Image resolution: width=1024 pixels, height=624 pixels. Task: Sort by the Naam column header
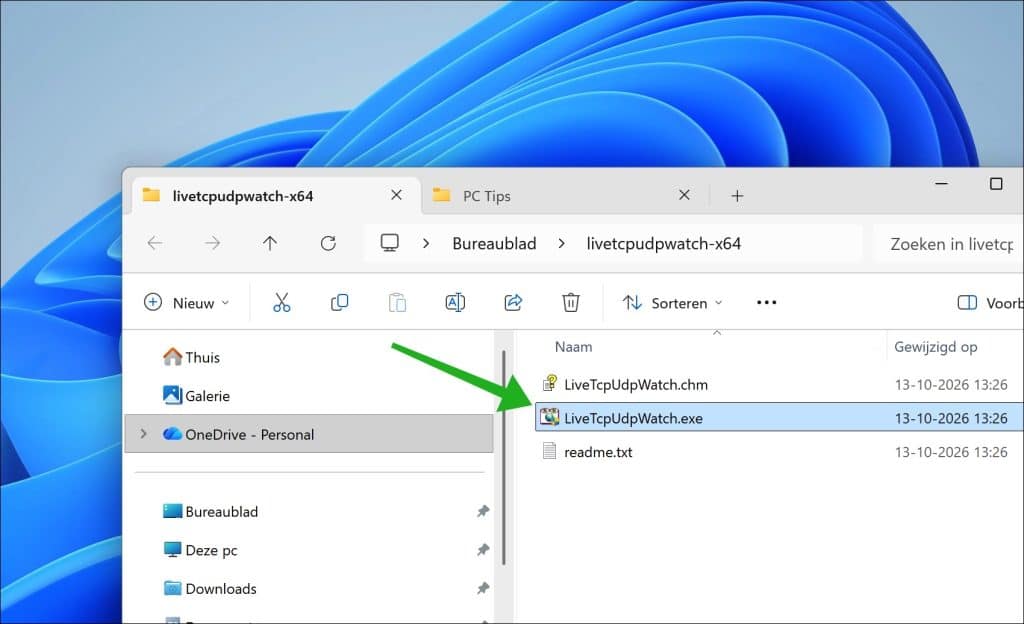click(x=573, y=347)
